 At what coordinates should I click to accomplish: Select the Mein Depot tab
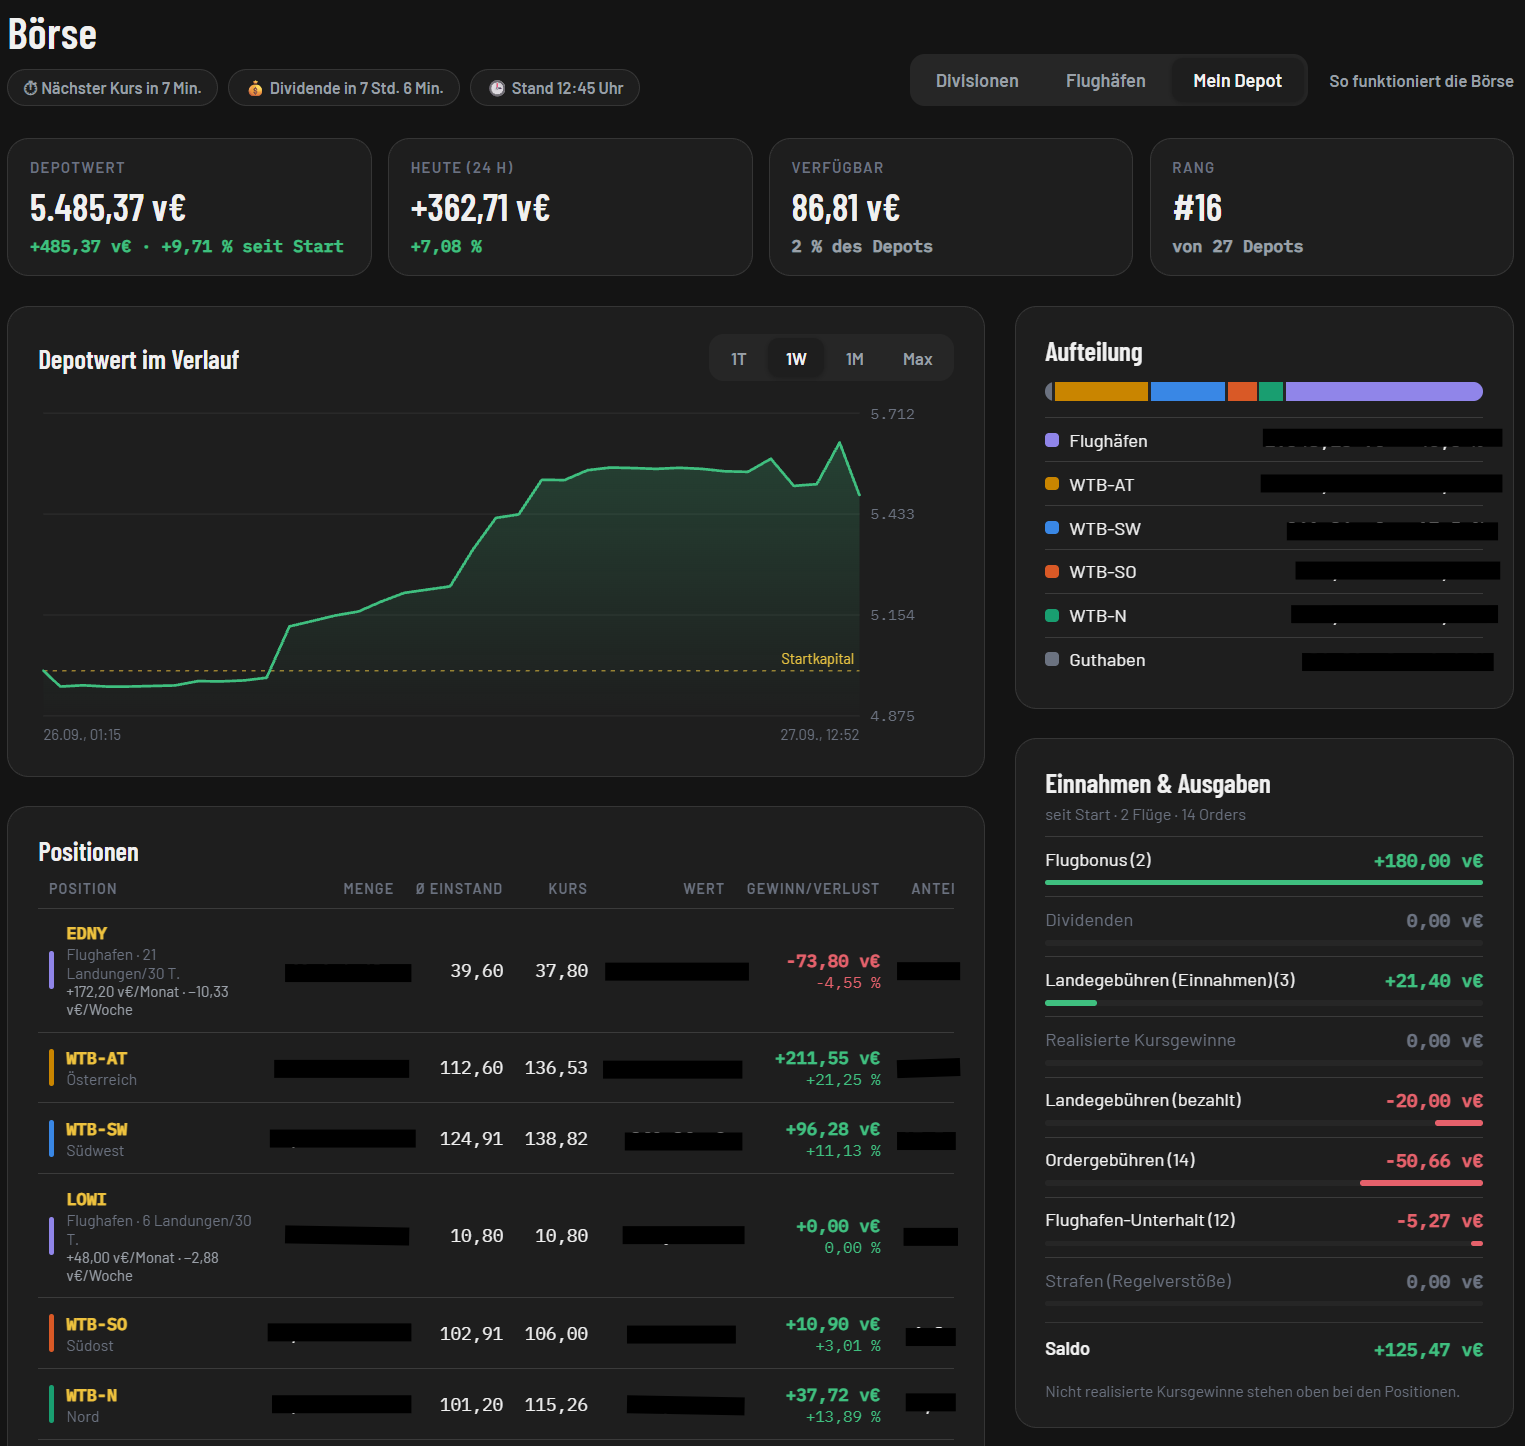1237,81
